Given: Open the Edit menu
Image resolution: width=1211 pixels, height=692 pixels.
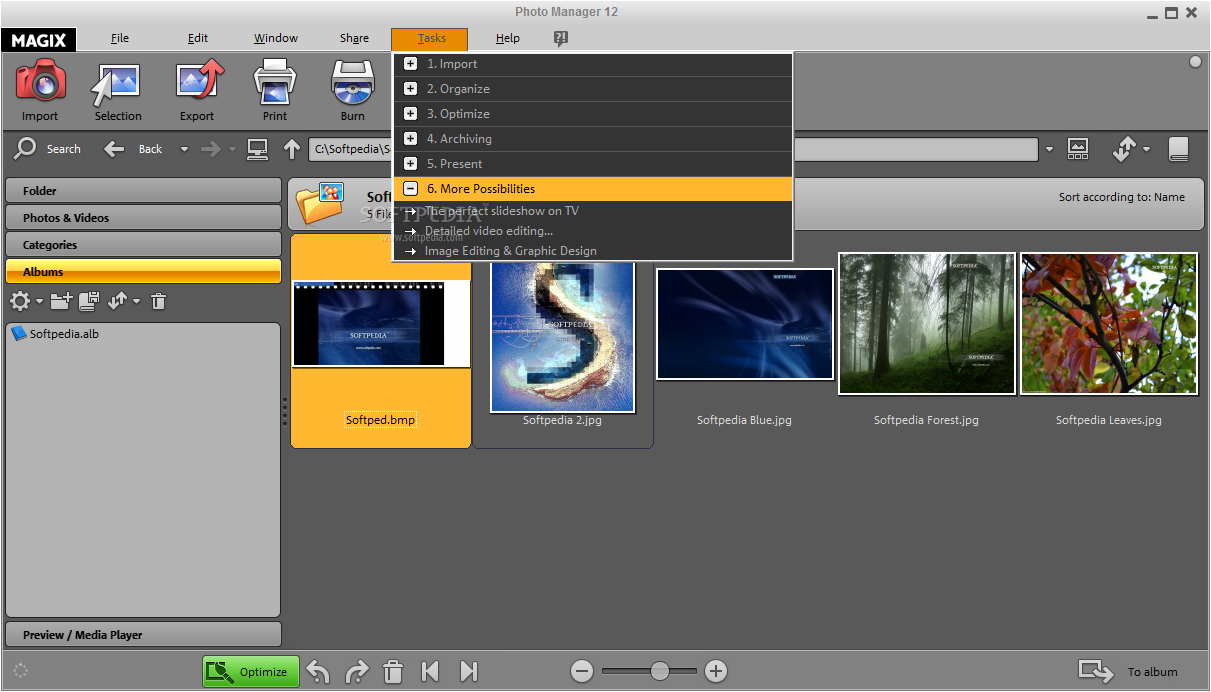Looking at the screenshot, I should click(198, 38).
